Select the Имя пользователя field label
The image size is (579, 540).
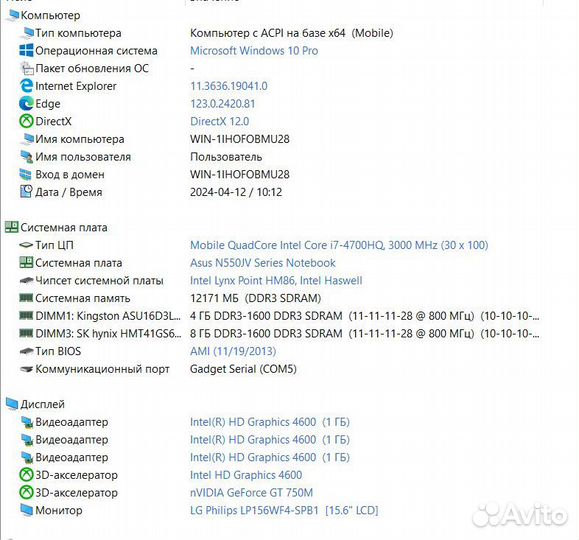(x=83, y=157)
